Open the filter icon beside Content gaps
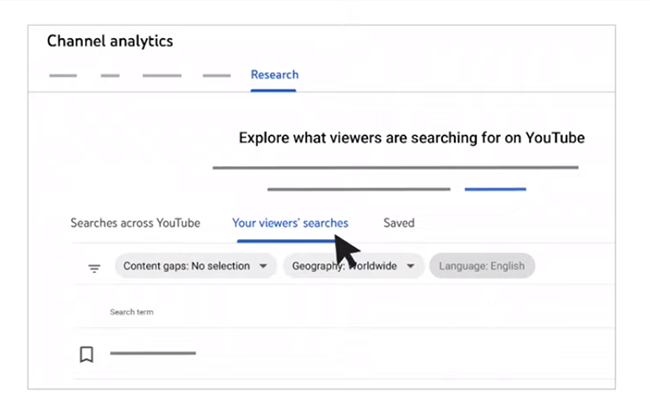This screenshot has width=650, height=407. point(94,269)
